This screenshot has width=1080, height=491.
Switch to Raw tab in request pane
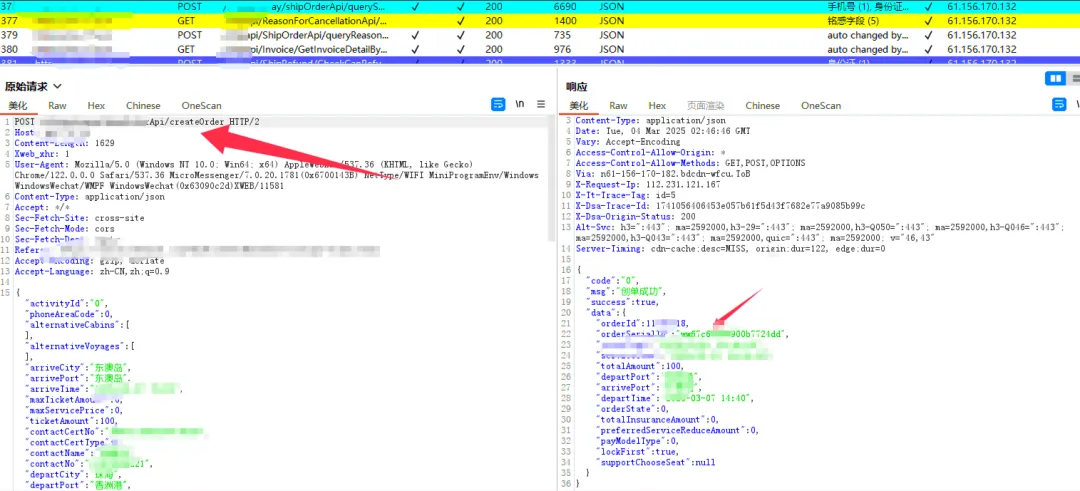(x=57, y=105)
